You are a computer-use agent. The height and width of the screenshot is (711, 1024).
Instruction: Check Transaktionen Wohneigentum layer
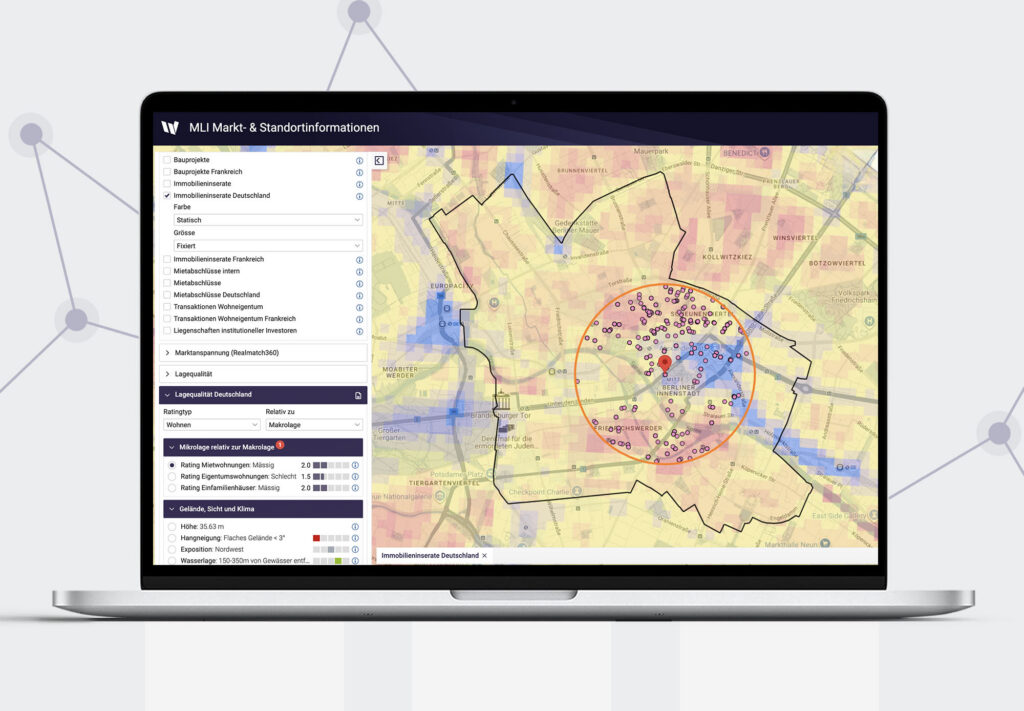167,307
